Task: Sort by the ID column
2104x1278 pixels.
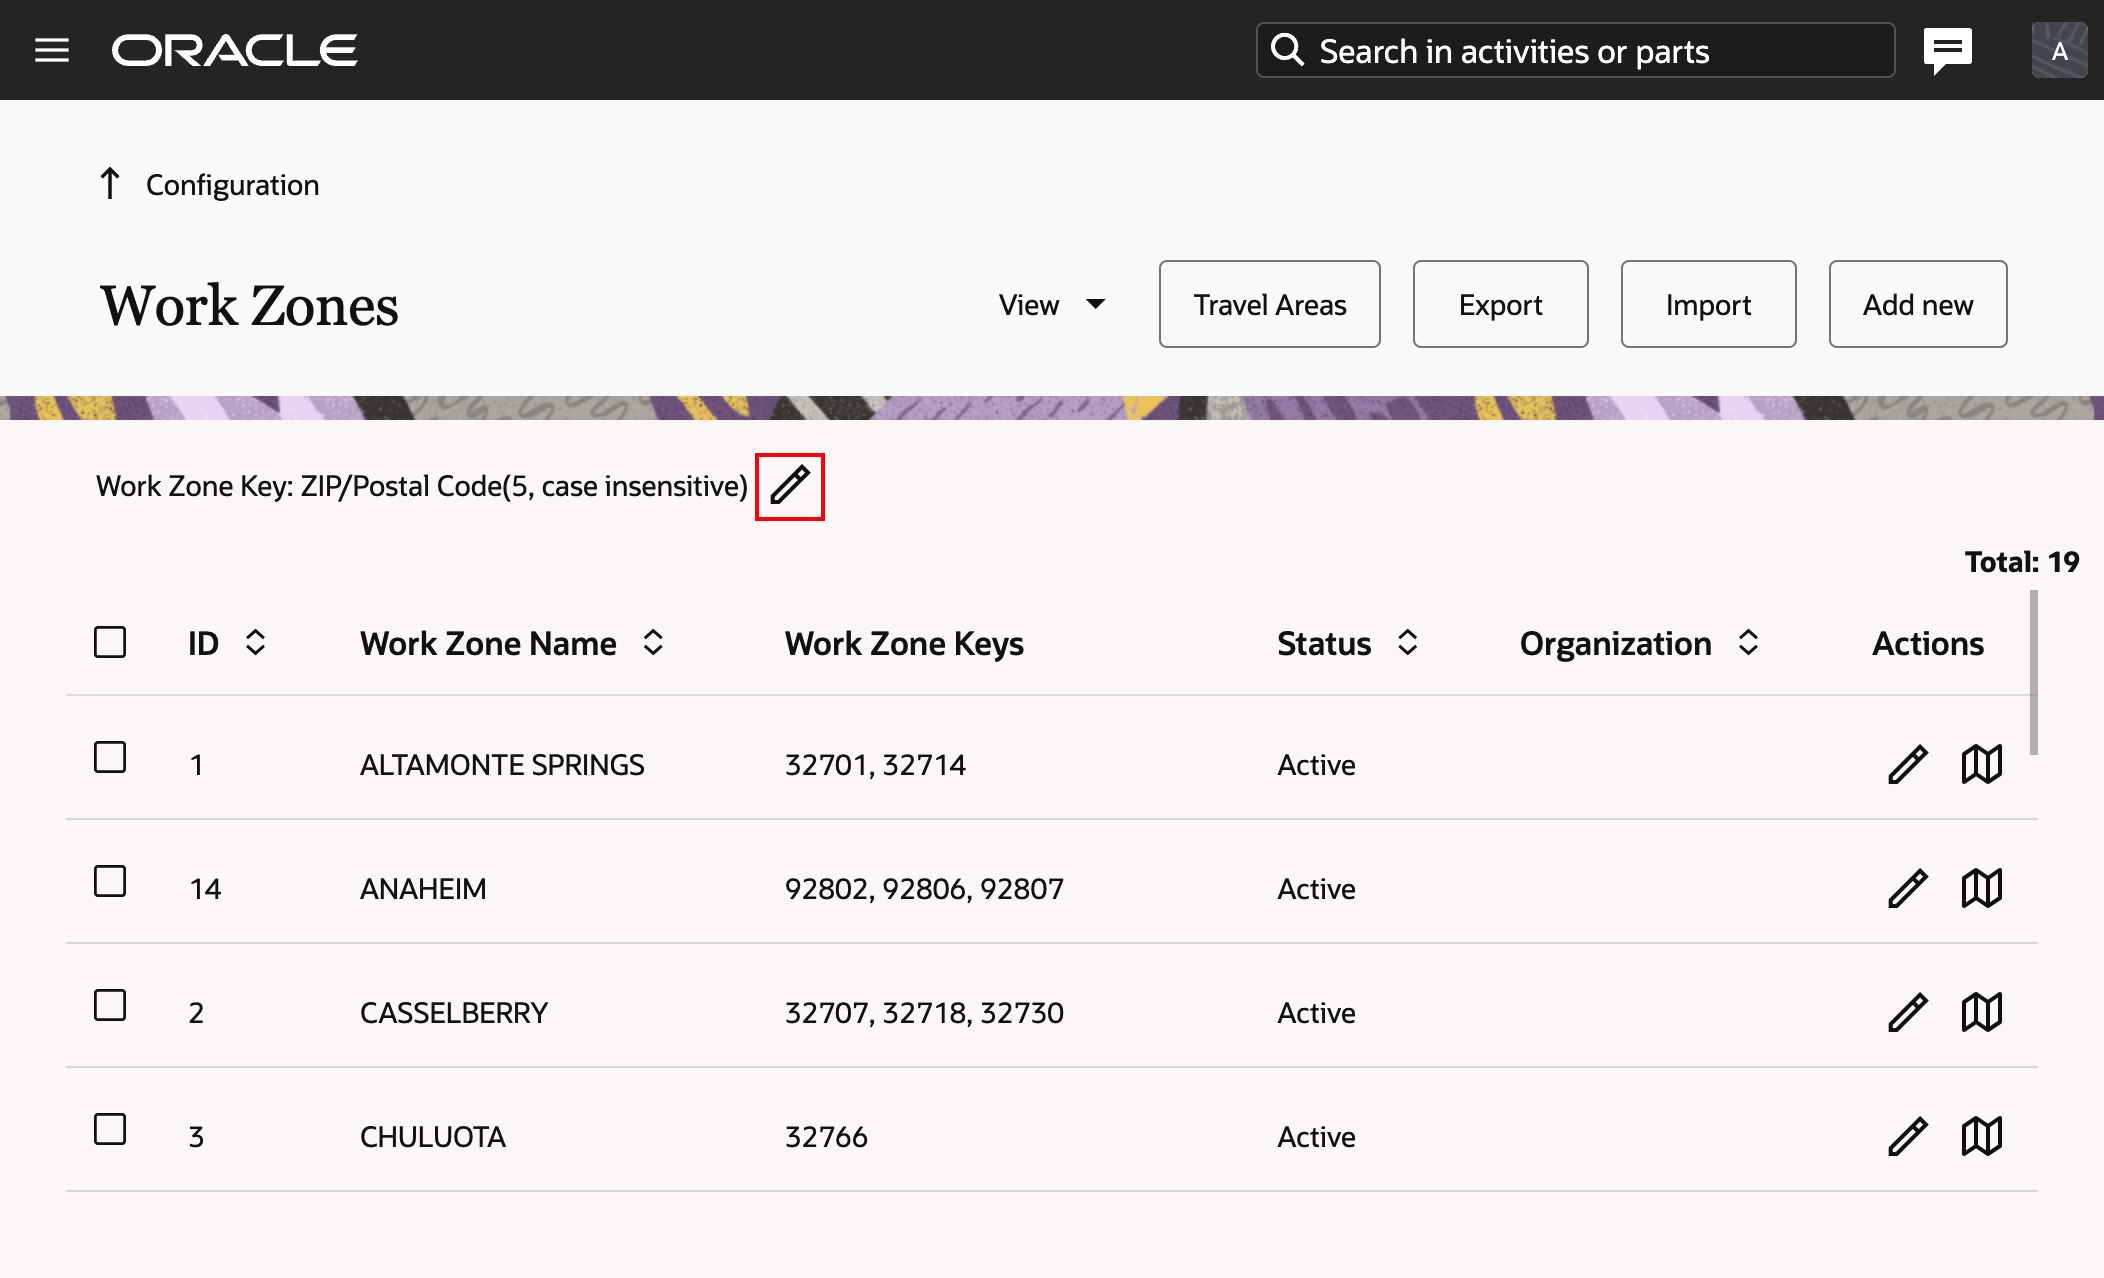Action: pos(255,643)
